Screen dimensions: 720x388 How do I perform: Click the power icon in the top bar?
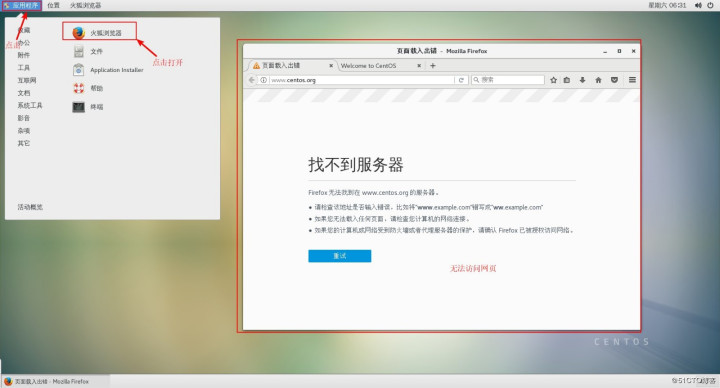pyautogui.click(x=710, y=6)
